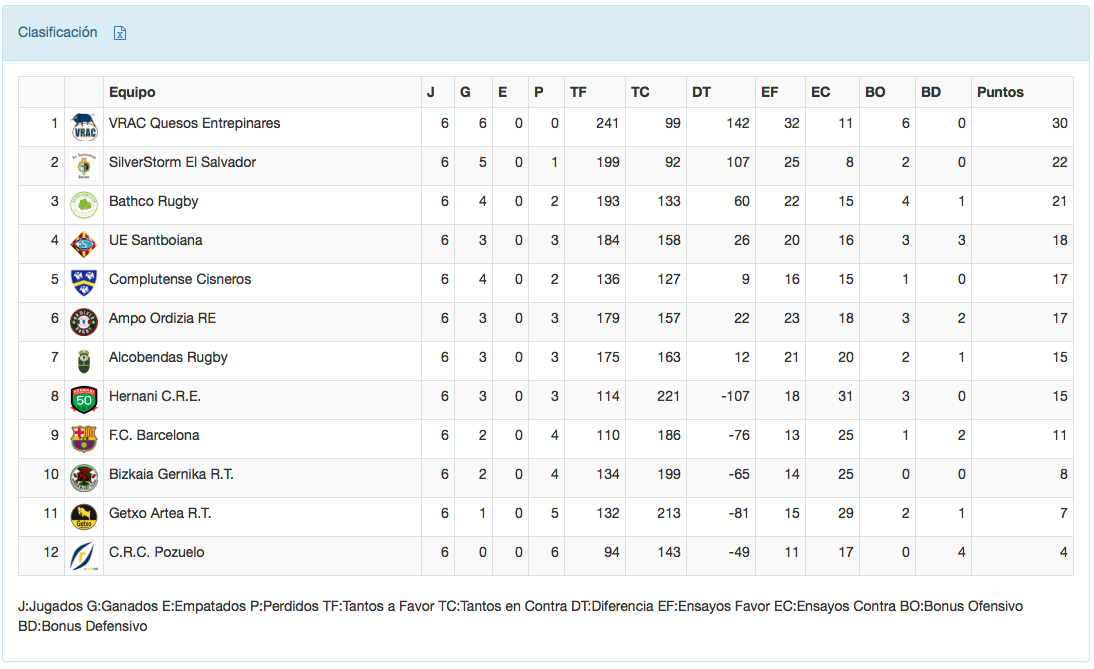Click the F.C. Barcelona crest
This screenshot has width=1094, height=669.
tap(84, 440)
